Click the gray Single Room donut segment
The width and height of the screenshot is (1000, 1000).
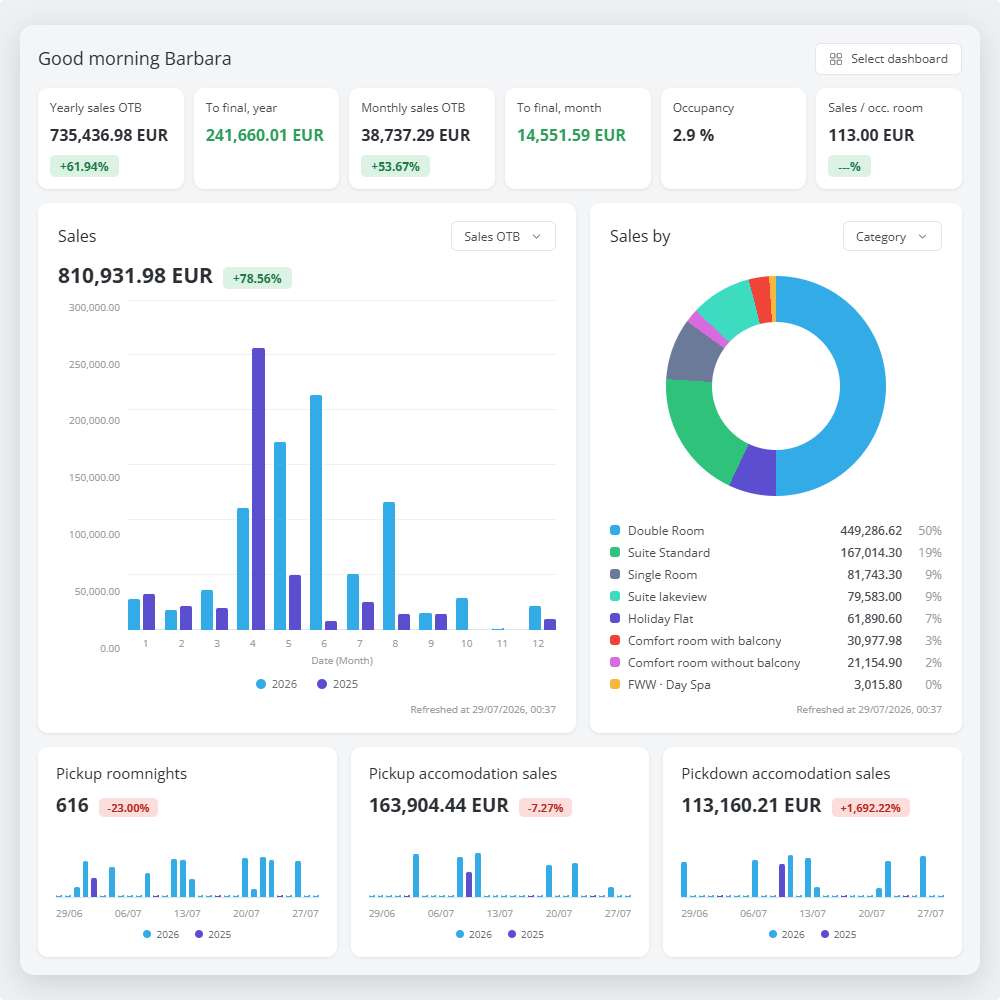point(693,353)
